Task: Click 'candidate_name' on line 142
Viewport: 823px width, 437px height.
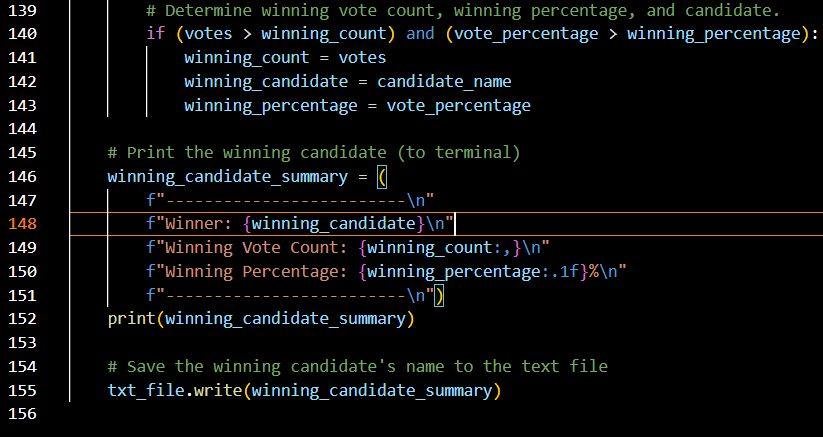Action: click(x=444, y=81)
